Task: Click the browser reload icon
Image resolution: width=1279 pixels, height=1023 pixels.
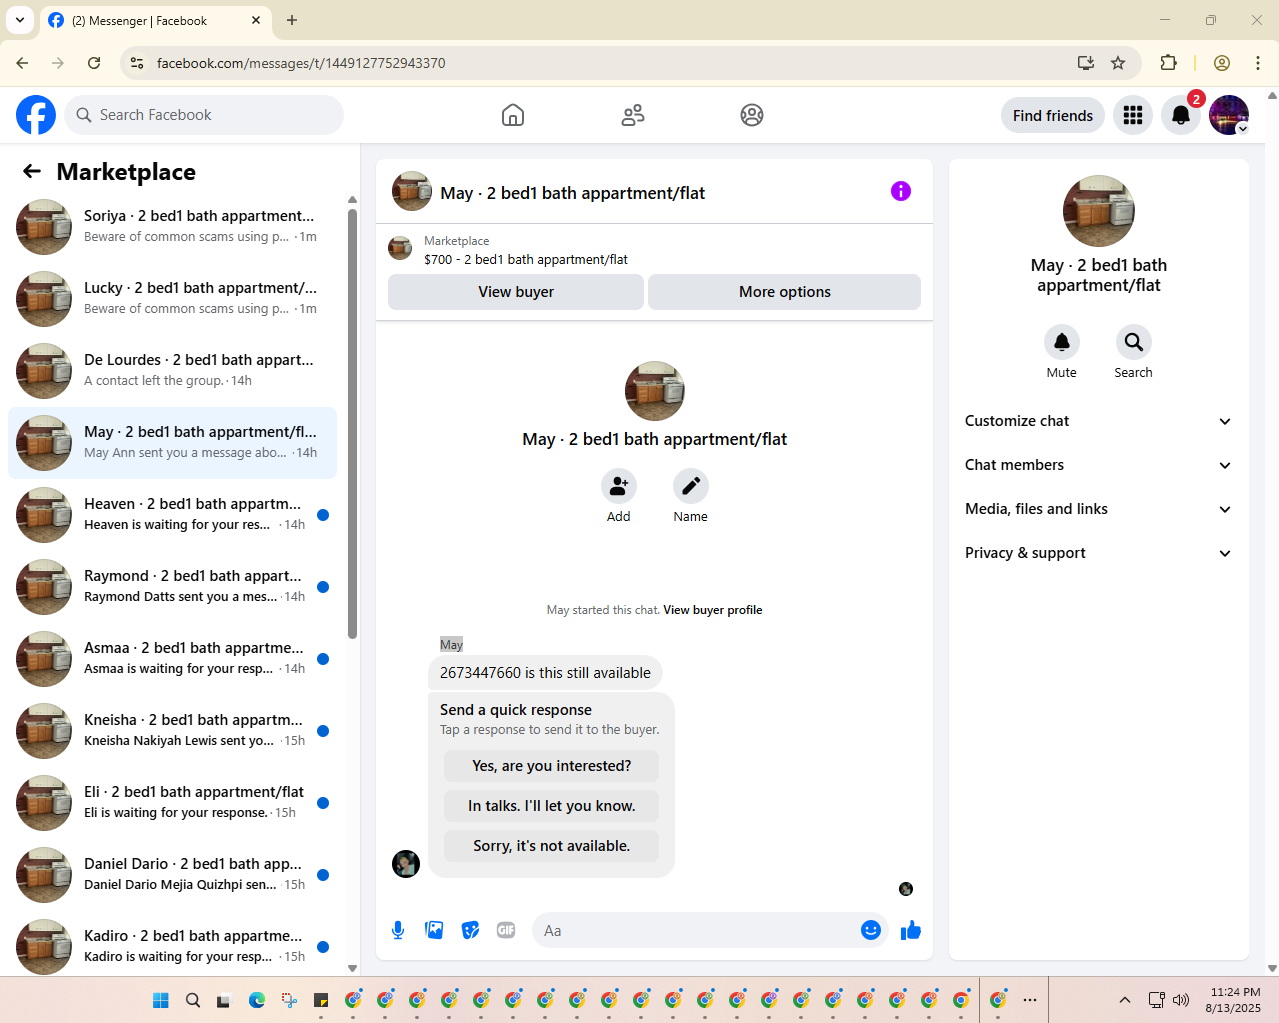Action: tap(94, 63)
